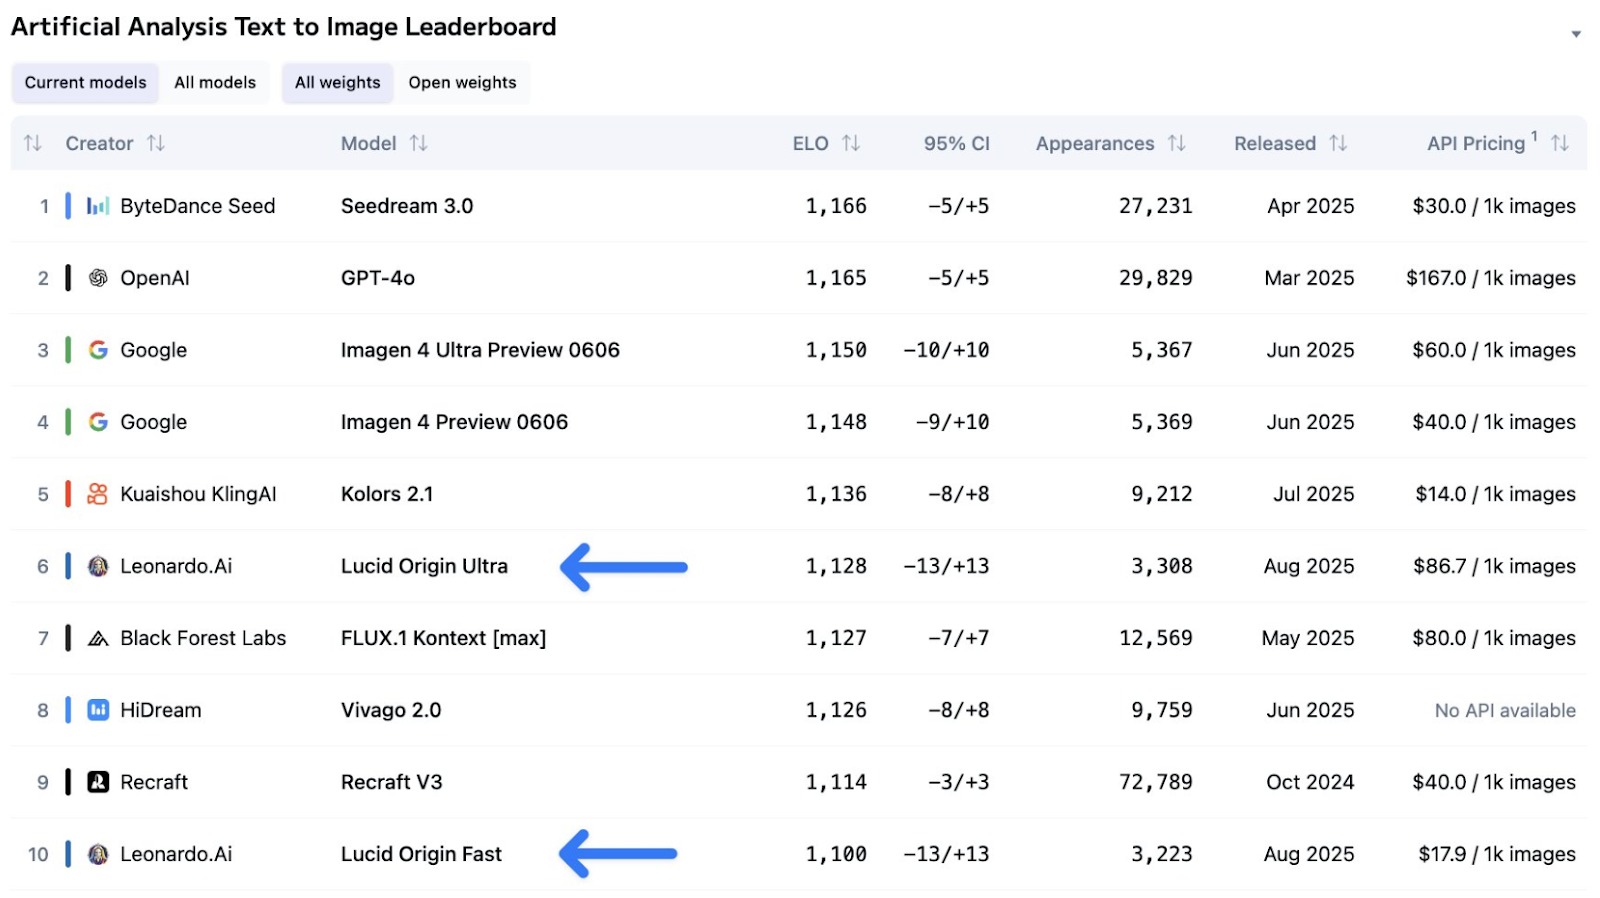Sort the table by API Pricing
Viewport: 1600px width, 898px height.
[x=1560, y=143]
